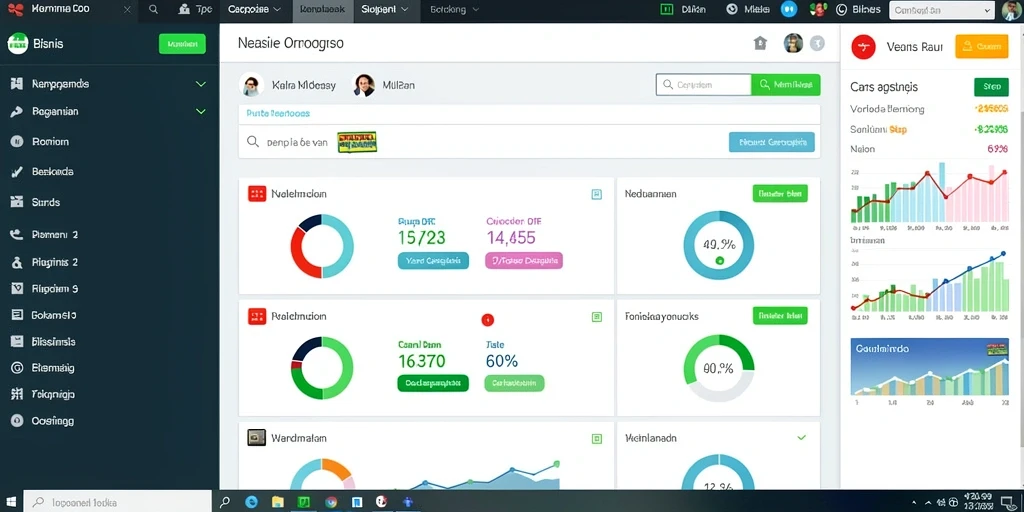Click the home icon in page header
Image resolution: width=1024 pixels, height=512 pixels.
[x=760, y=44]
